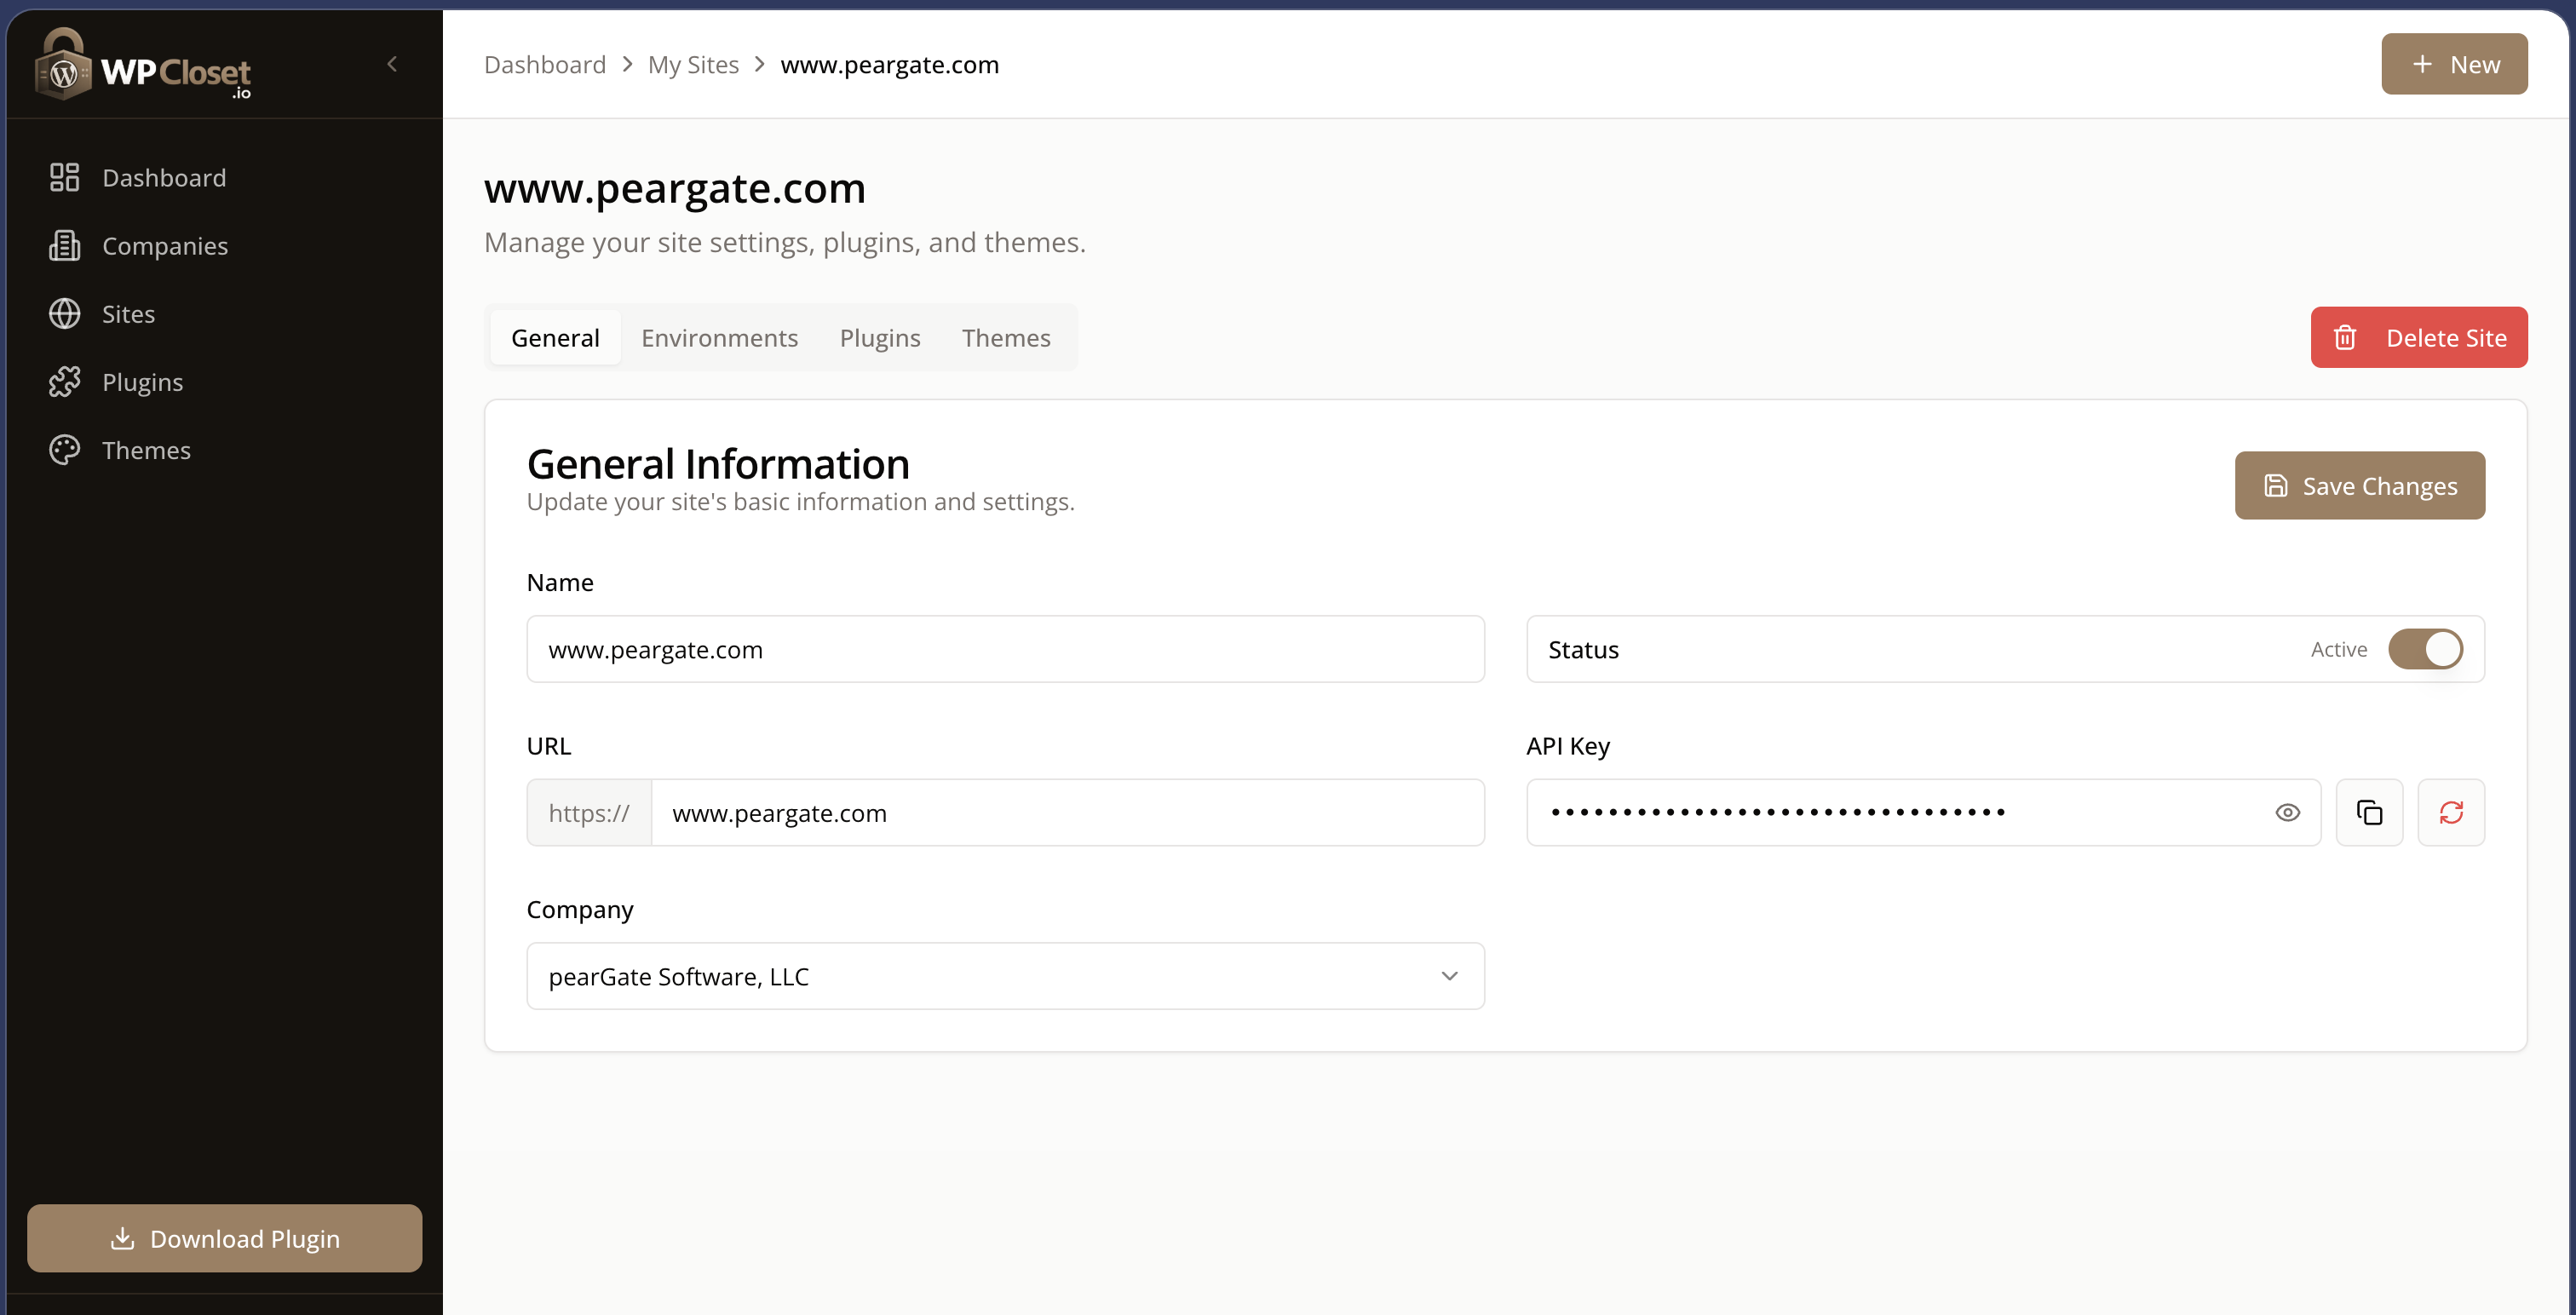This screenshot has height=1315, width=2576.
Task: Go to My Sites via breadcrumb
Action: click(693, 64)
